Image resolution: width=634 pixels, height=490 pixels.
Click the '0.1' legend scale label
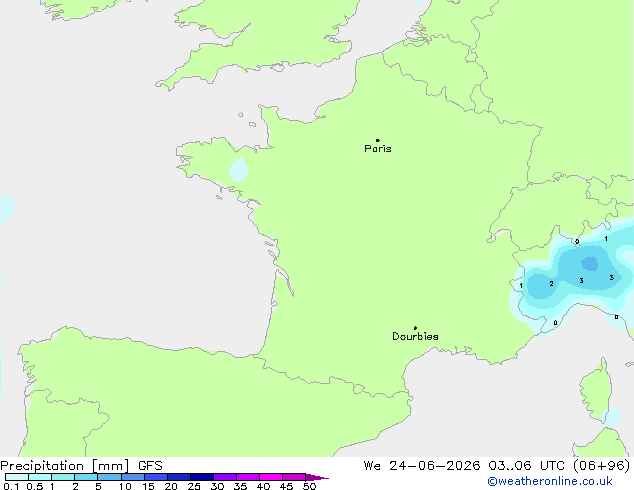(11, 486)
